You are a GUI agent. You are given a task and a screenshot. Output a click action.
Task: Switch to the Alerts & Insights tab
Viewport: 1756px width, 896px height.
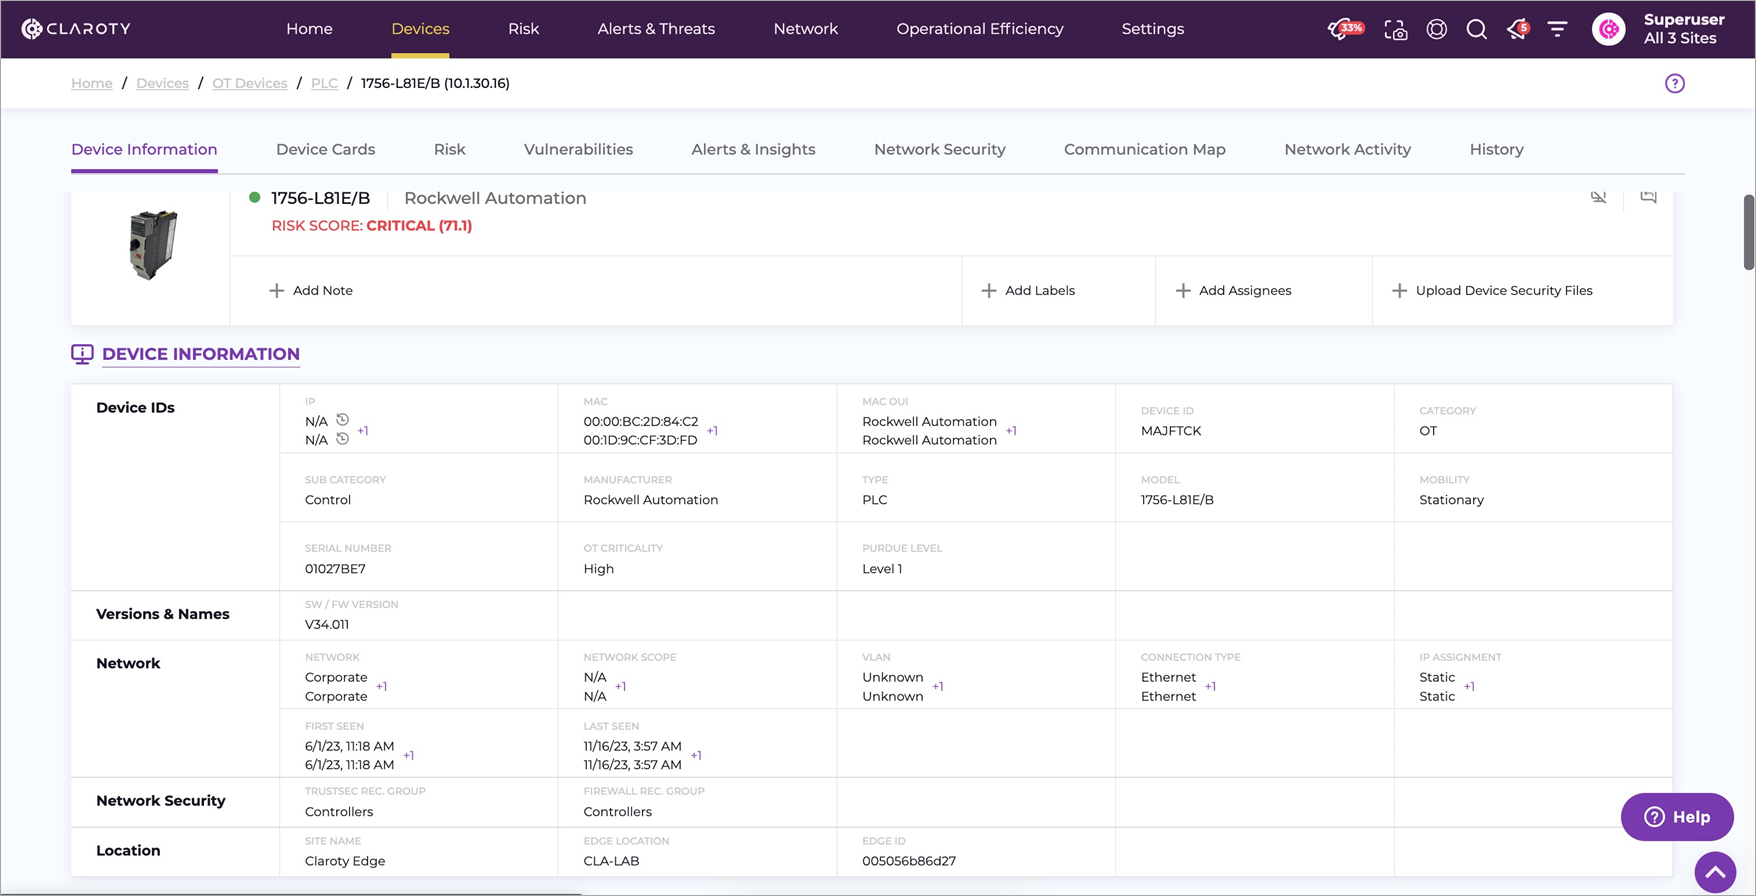pos(753,150)
